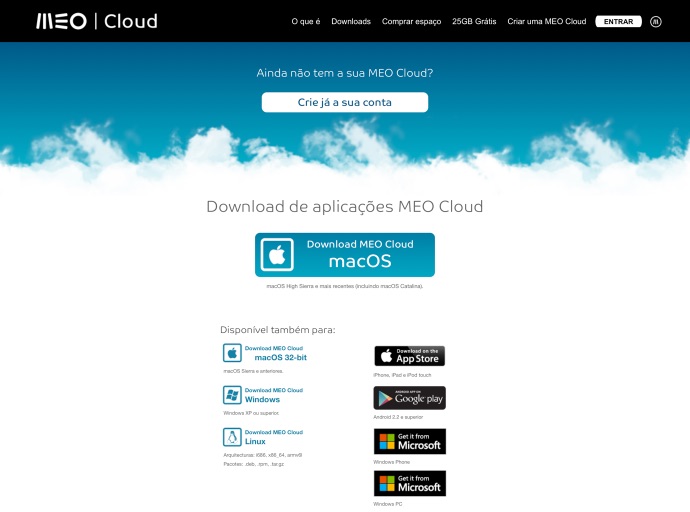Viewport: 690px width, 512px height.
Task: Click the 'Ainda não tem a sua MEO Cloud?' text
Action: (x=345, y=73)
